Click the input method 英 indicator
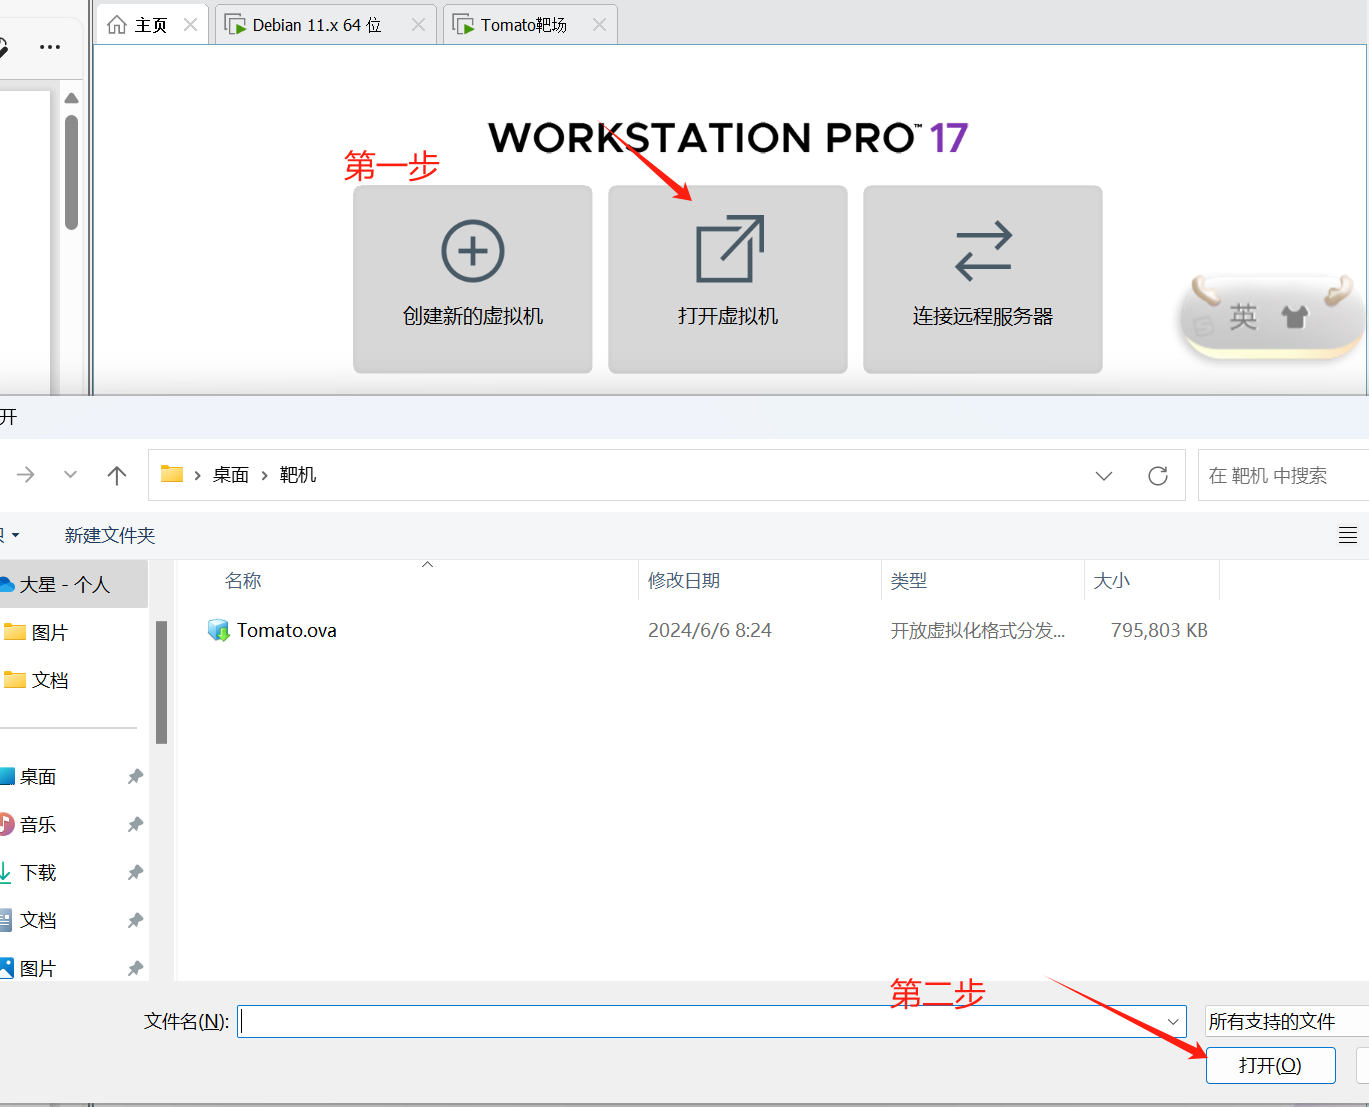 click(x=1243, y=317)
